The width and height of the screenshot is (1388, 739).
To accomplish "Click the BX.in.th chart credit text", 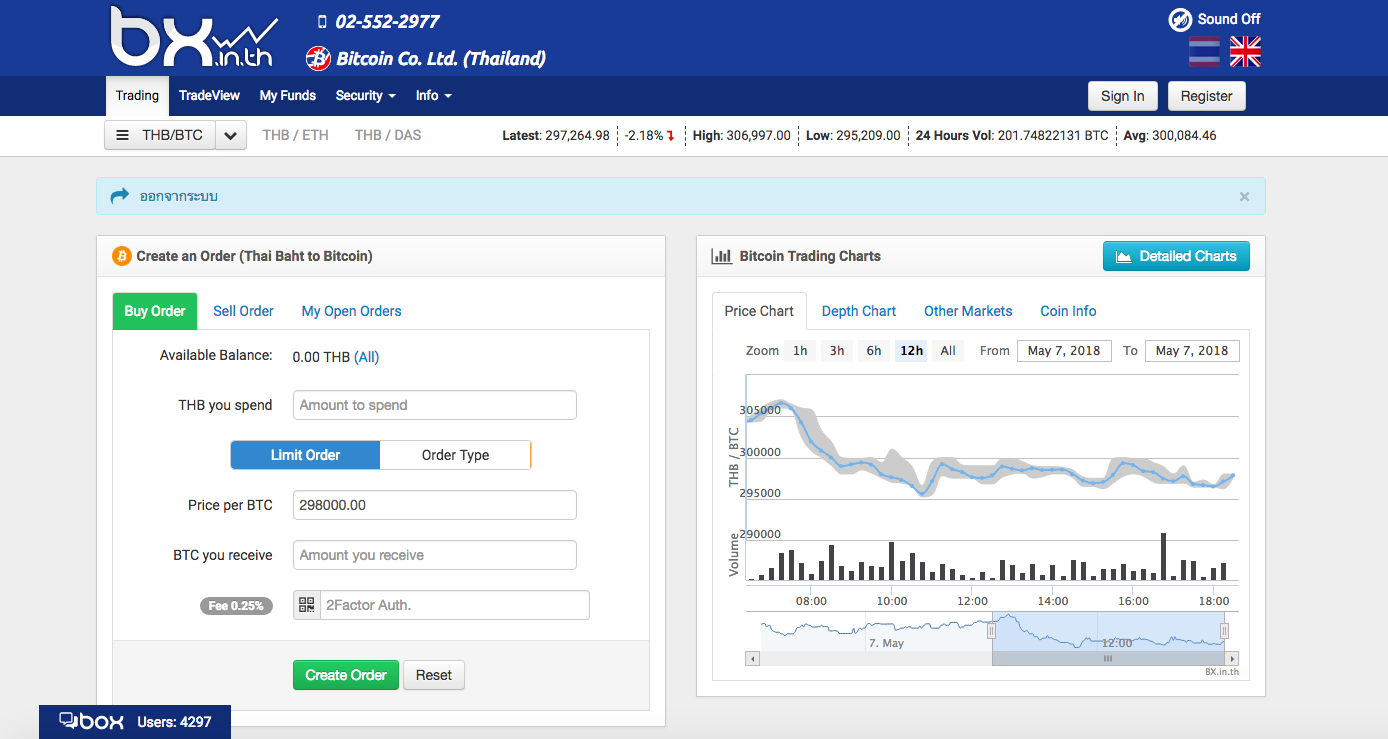I will [1222, 672].
